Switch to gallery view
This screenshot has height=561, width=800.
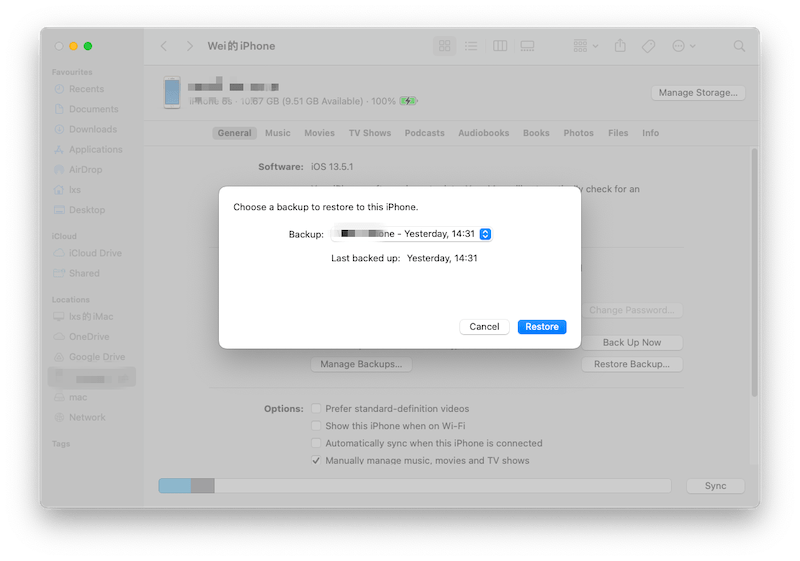pos(527,46)
